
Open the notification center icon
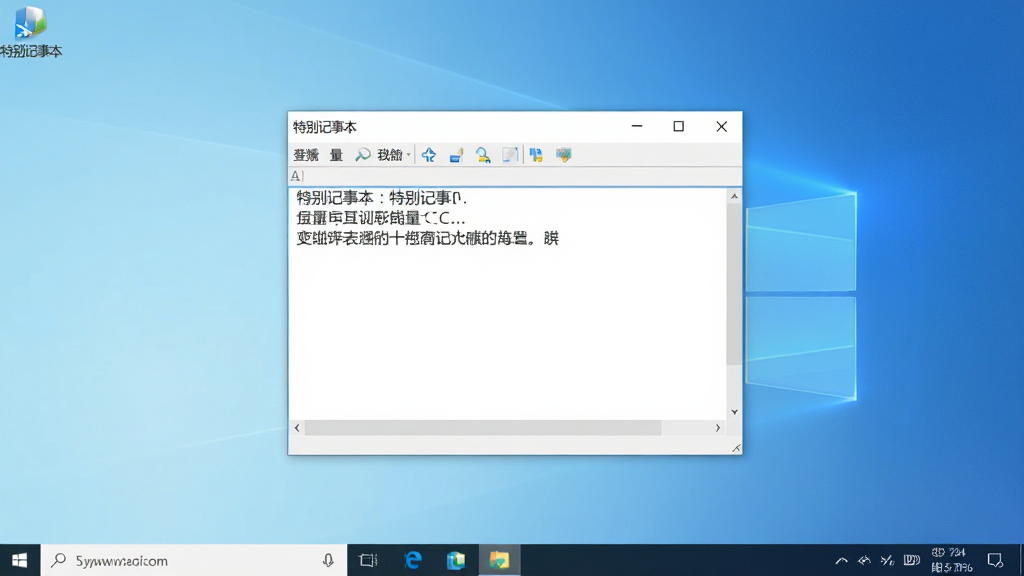click(995, 560)
